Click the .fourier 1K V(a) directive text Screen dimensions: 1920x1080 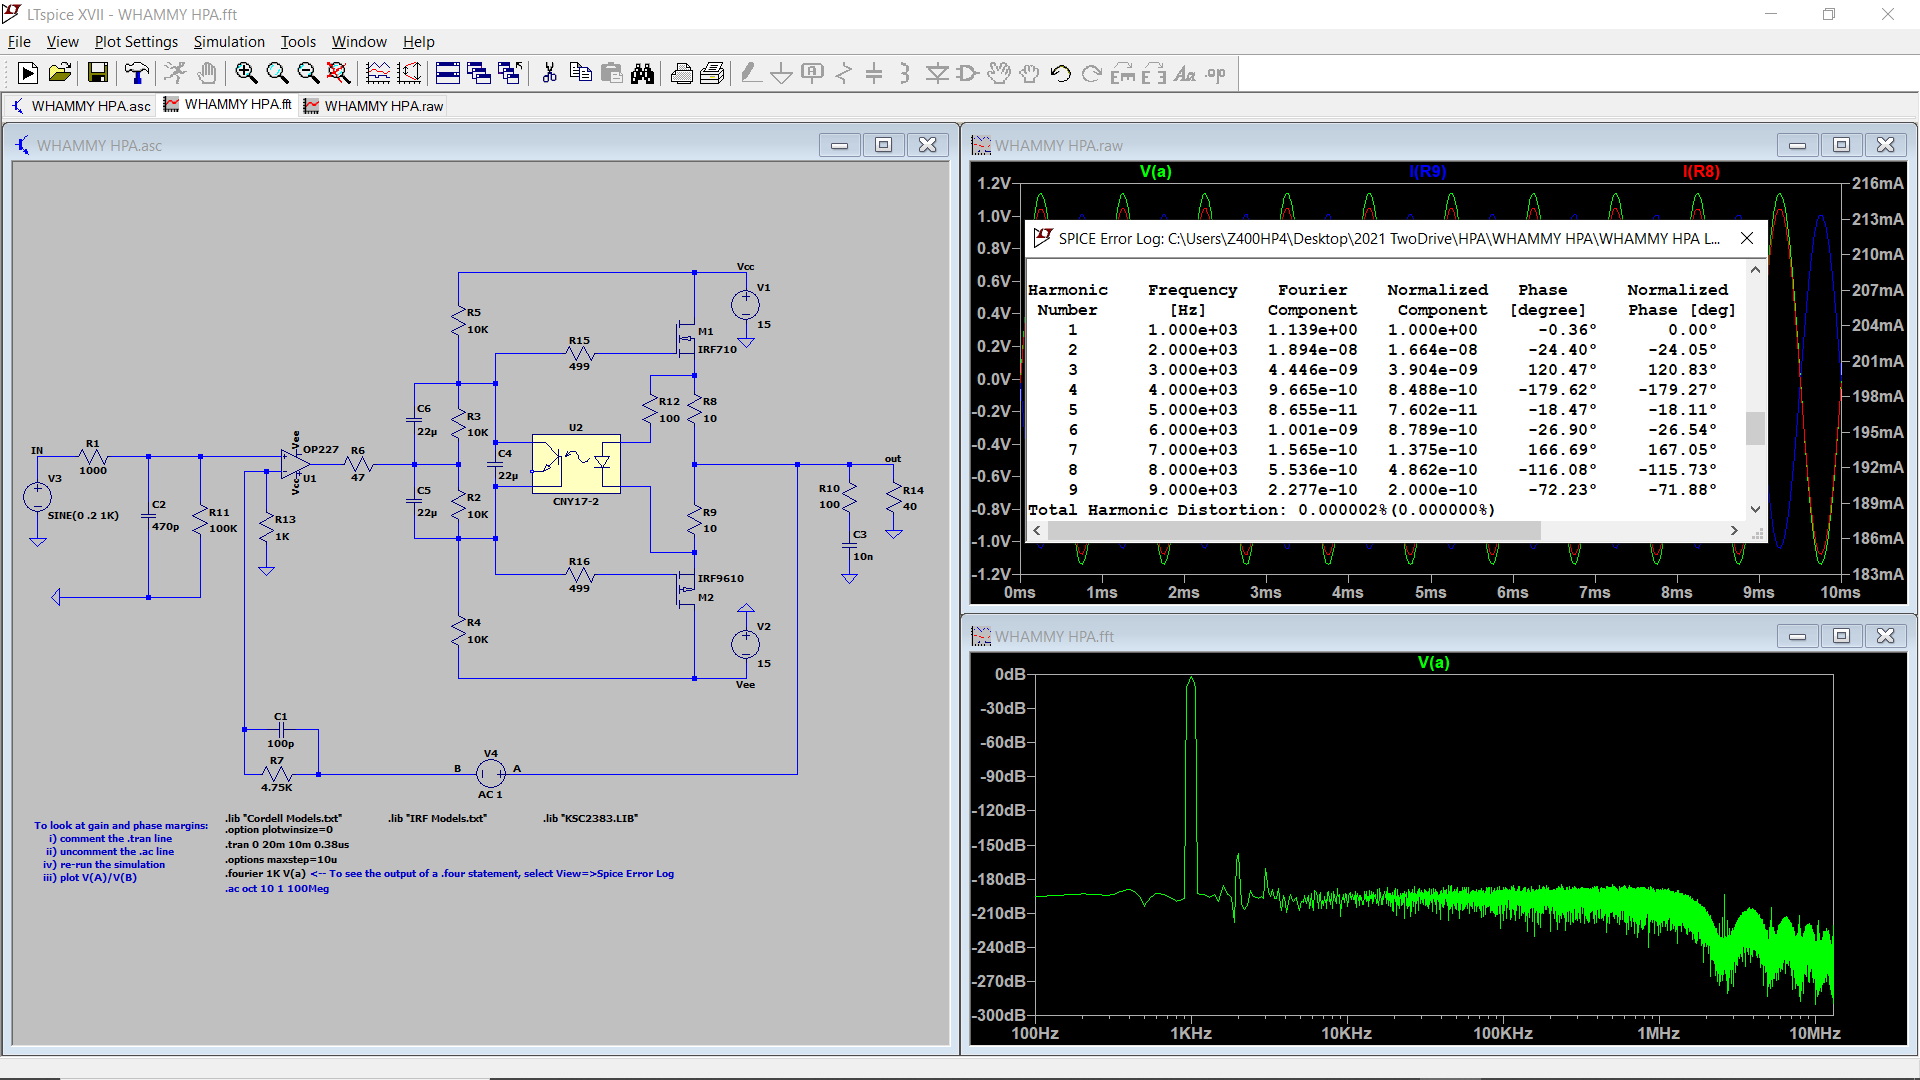pos(265,874)
